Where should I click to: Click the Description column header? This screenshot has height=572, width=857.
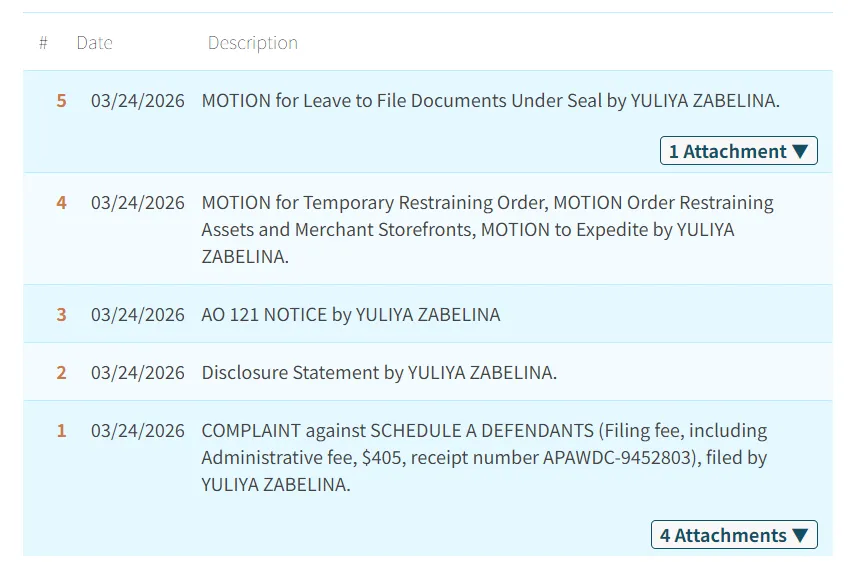[x=252, y=43]
